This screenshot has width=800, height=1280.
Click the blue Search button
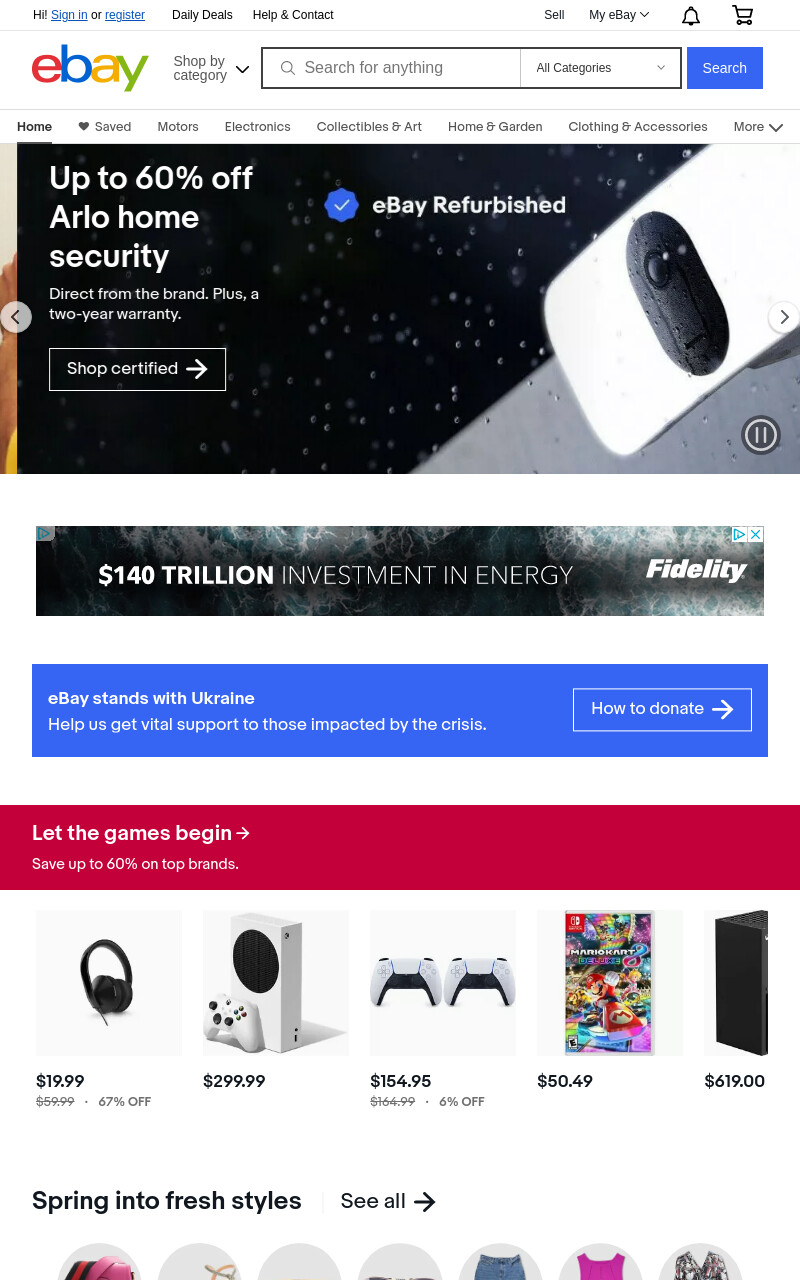(725, 68)
